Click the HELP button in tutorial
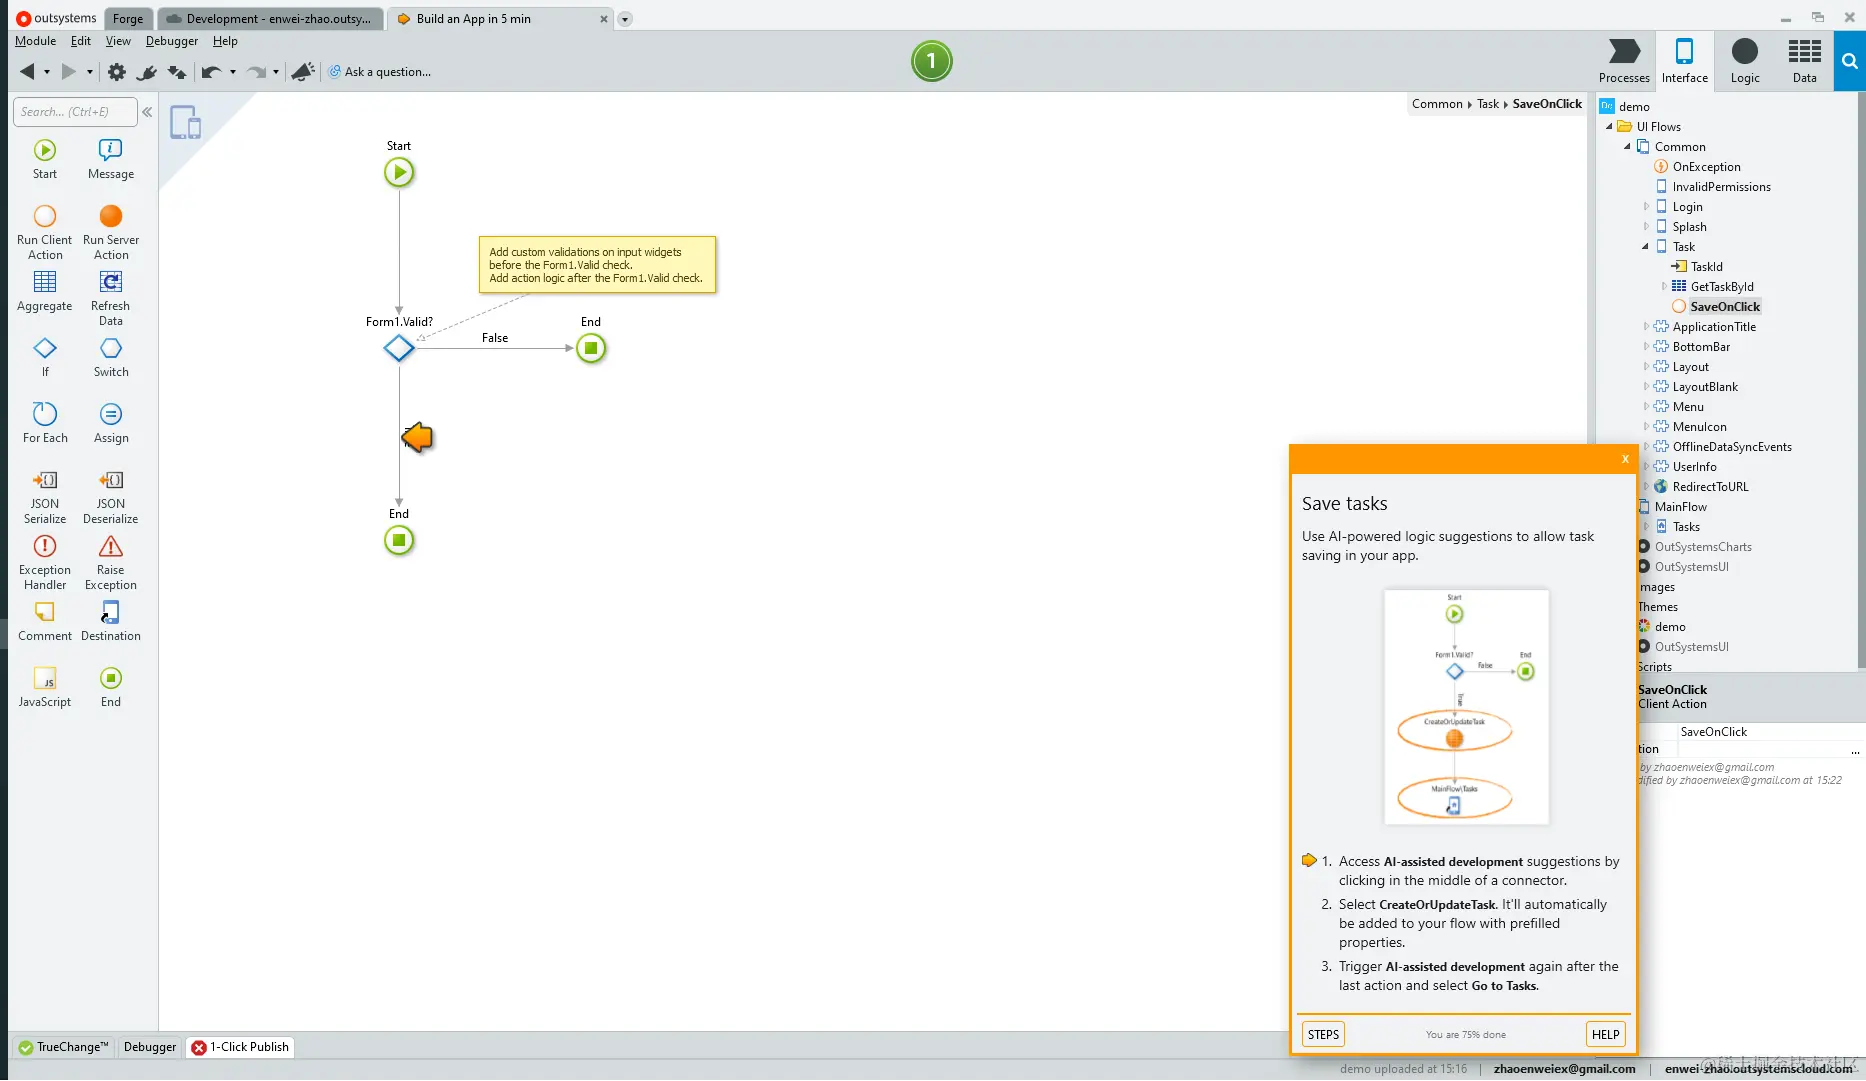Viewport: 1866px width, 1081px height. pos(1605,1034)
